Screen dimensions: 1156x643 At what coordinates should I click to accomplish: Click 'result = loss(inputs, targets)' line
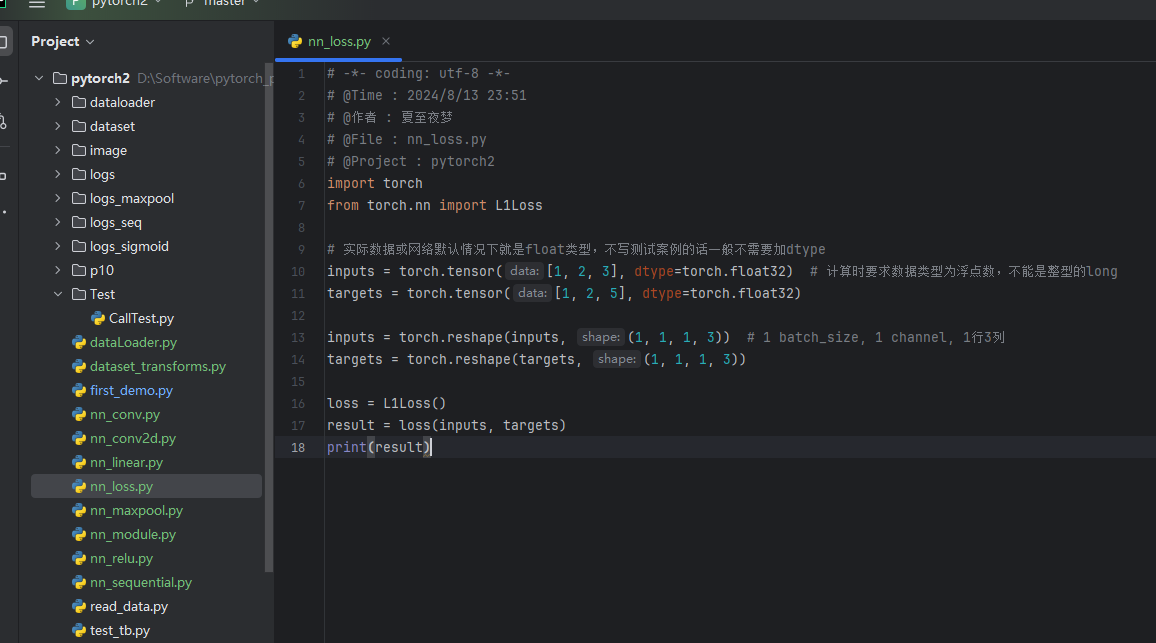446,425
